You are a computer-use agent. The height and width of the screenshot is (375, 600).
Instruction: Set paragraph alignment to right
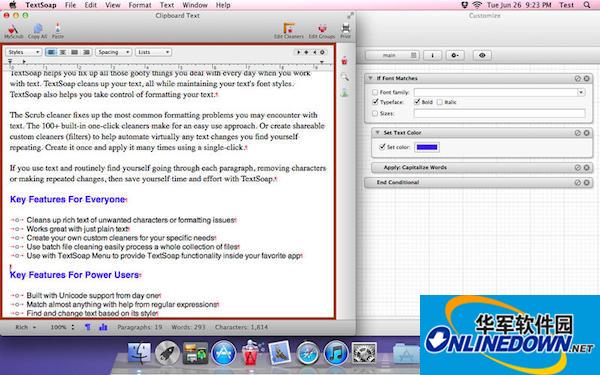[86, 52]
